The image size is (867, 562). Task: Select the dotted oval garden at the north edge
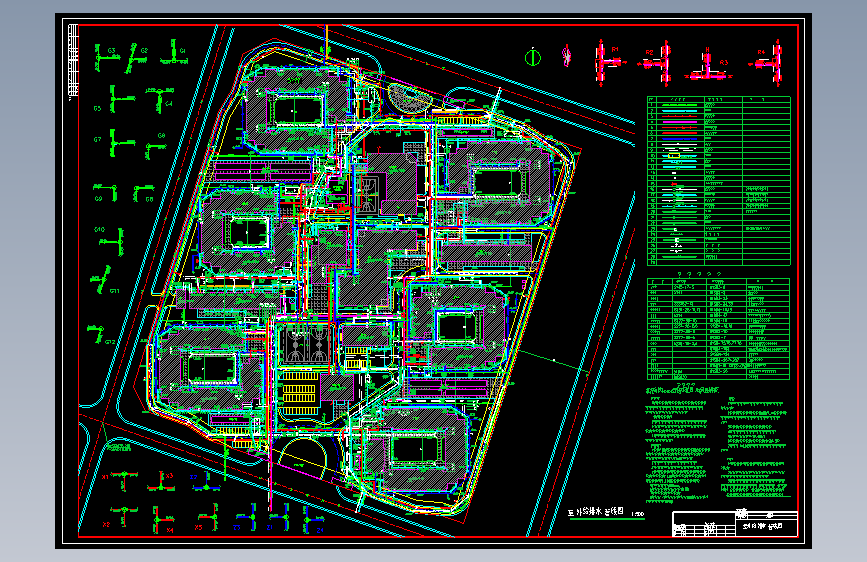pos(410,97)
